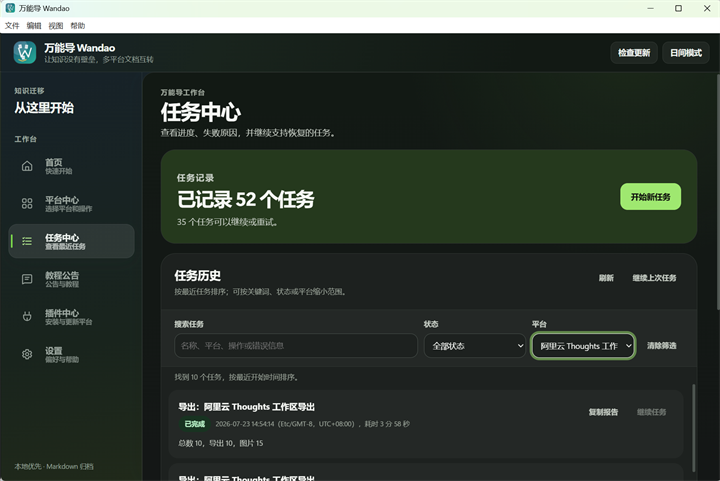Click the title 导出：阿里云 Thoughts 工作区导出
Image resolution: width=720 pixels, height=481 pixels.
(247, 407)
